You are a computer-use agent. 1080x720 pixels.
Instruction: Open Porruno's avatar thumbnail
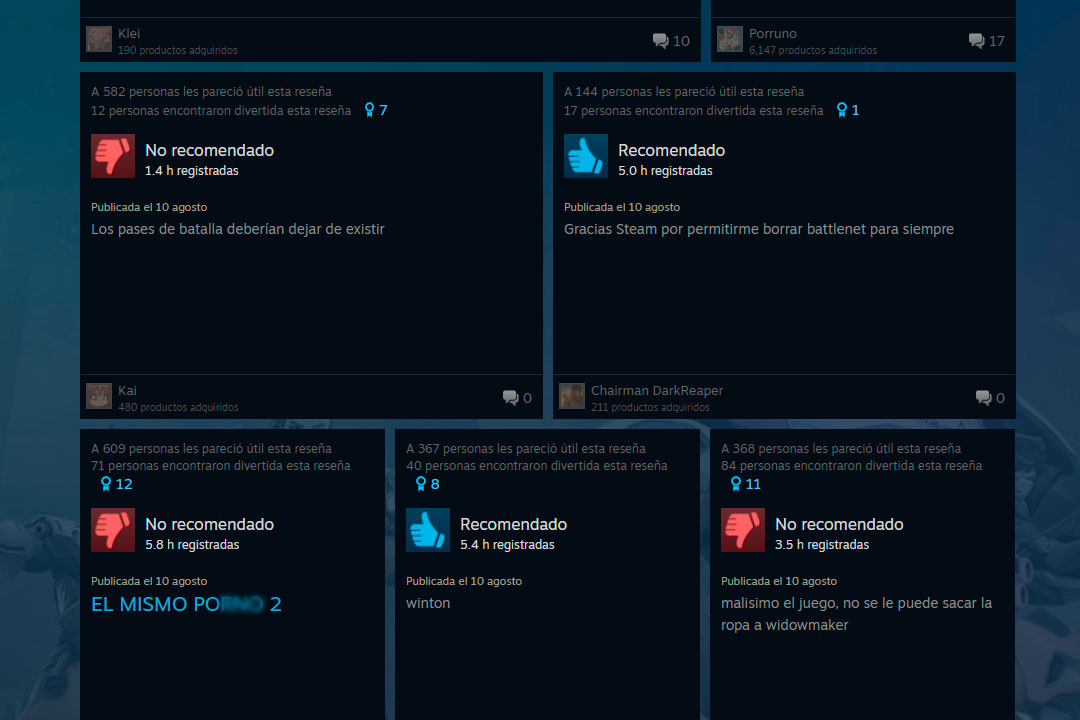click(729, 39)
